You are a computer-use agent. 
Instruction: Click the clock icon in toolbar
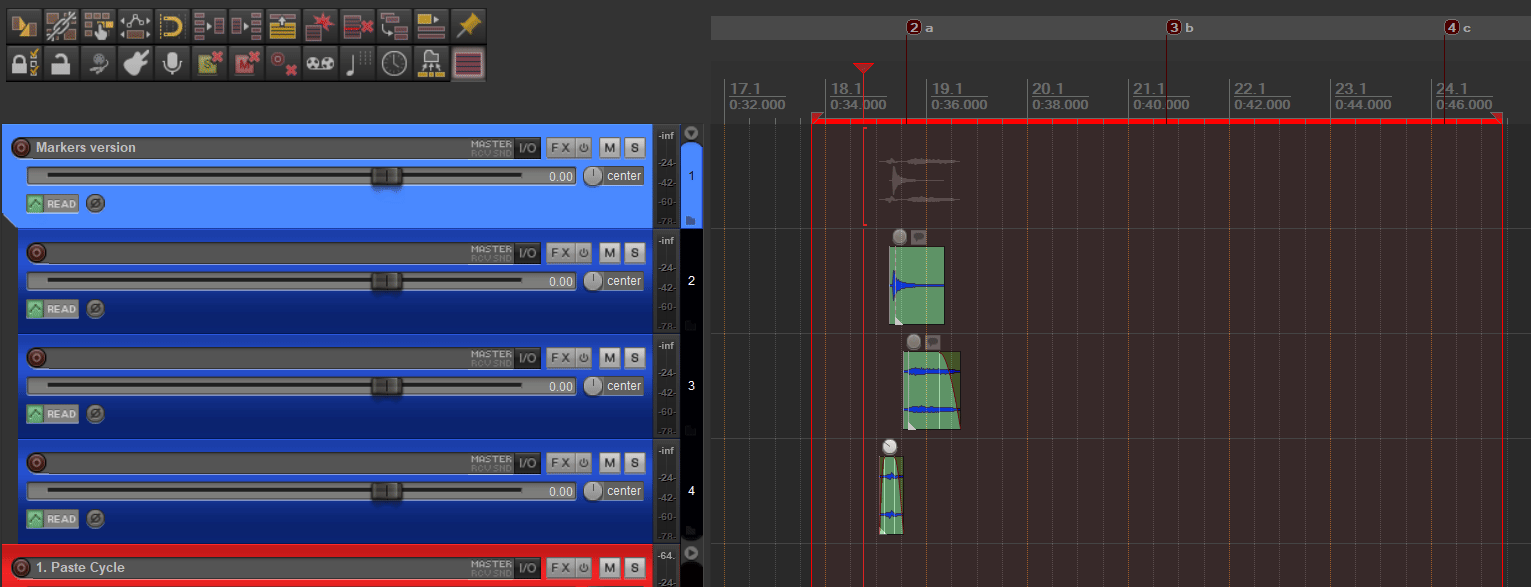pos(394,64)
